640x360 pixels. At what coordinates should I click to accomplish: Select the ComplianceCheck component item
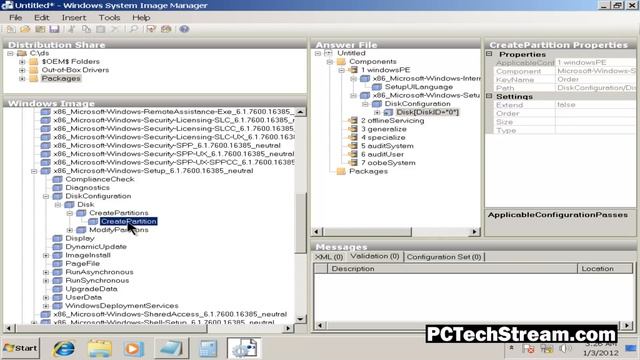[100, 179]
